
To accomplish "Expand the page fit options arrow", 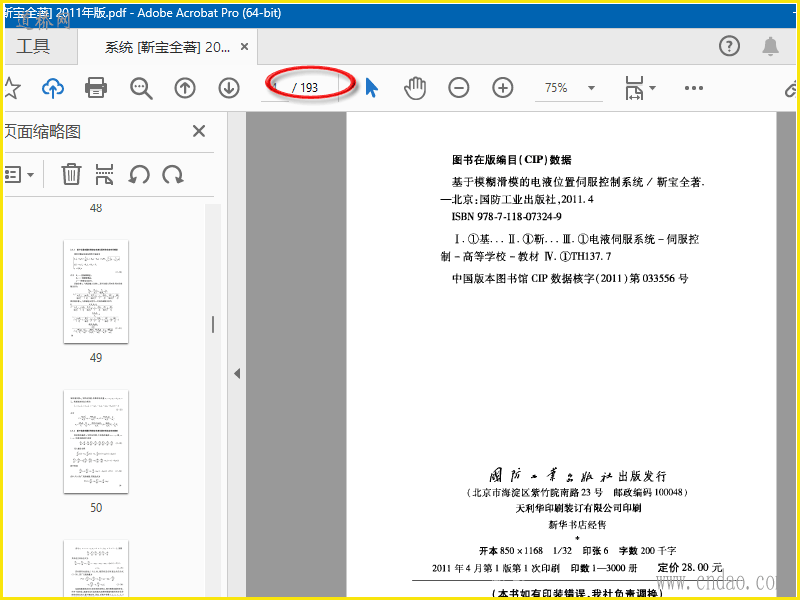I will (x=652, y=88).
